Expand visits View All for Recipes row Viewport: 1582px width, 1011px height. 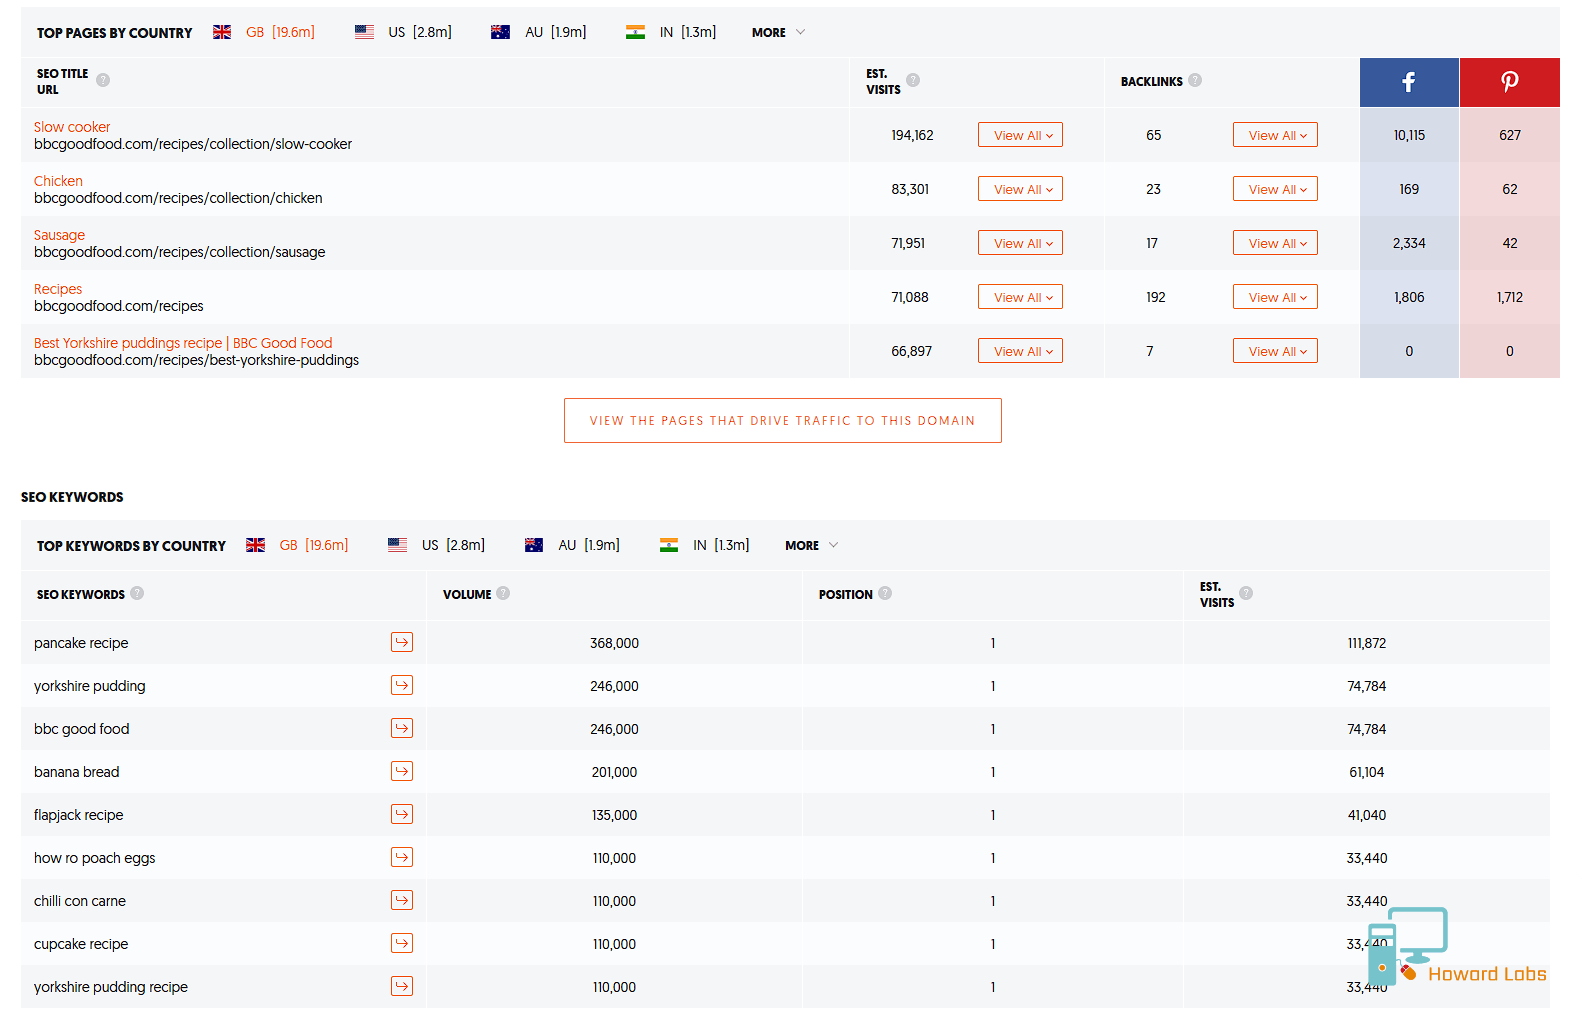click(1020, 297)
